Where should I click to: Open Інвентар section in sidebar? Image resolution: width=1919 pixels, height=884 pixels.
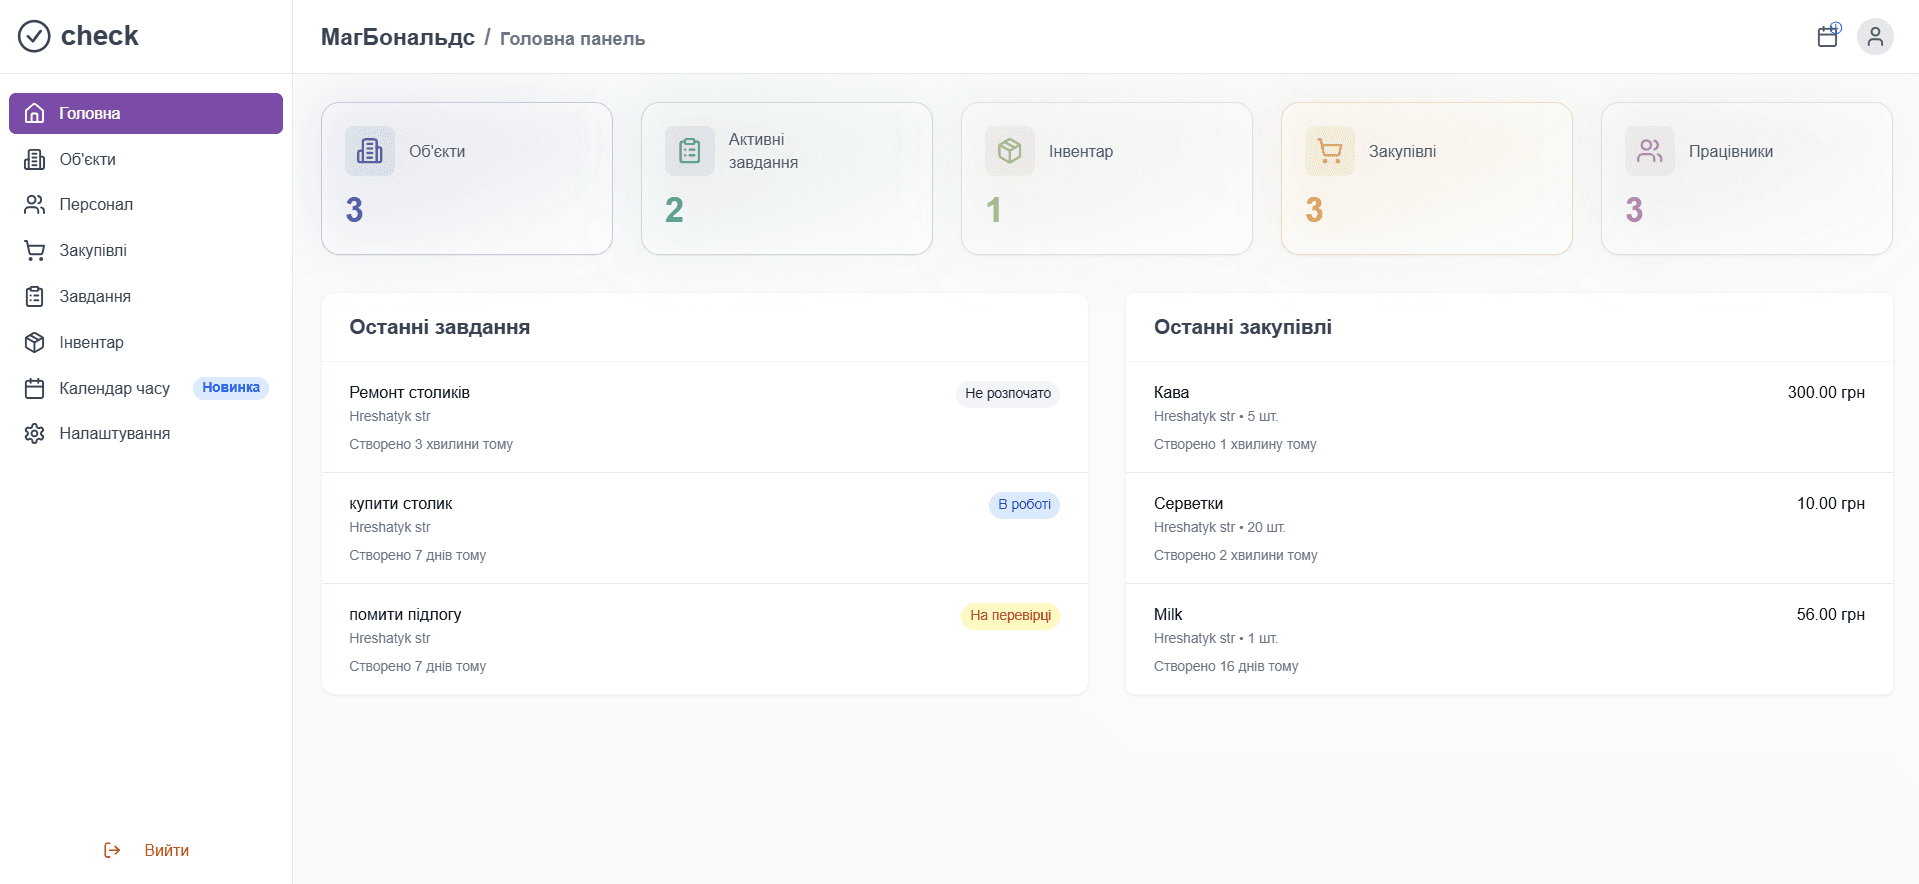[x=146, y=342]
